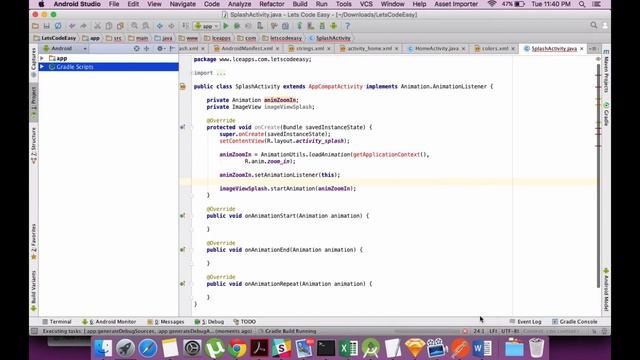Click onAnimationRepeat gutter implement icon

pos(182,283)
